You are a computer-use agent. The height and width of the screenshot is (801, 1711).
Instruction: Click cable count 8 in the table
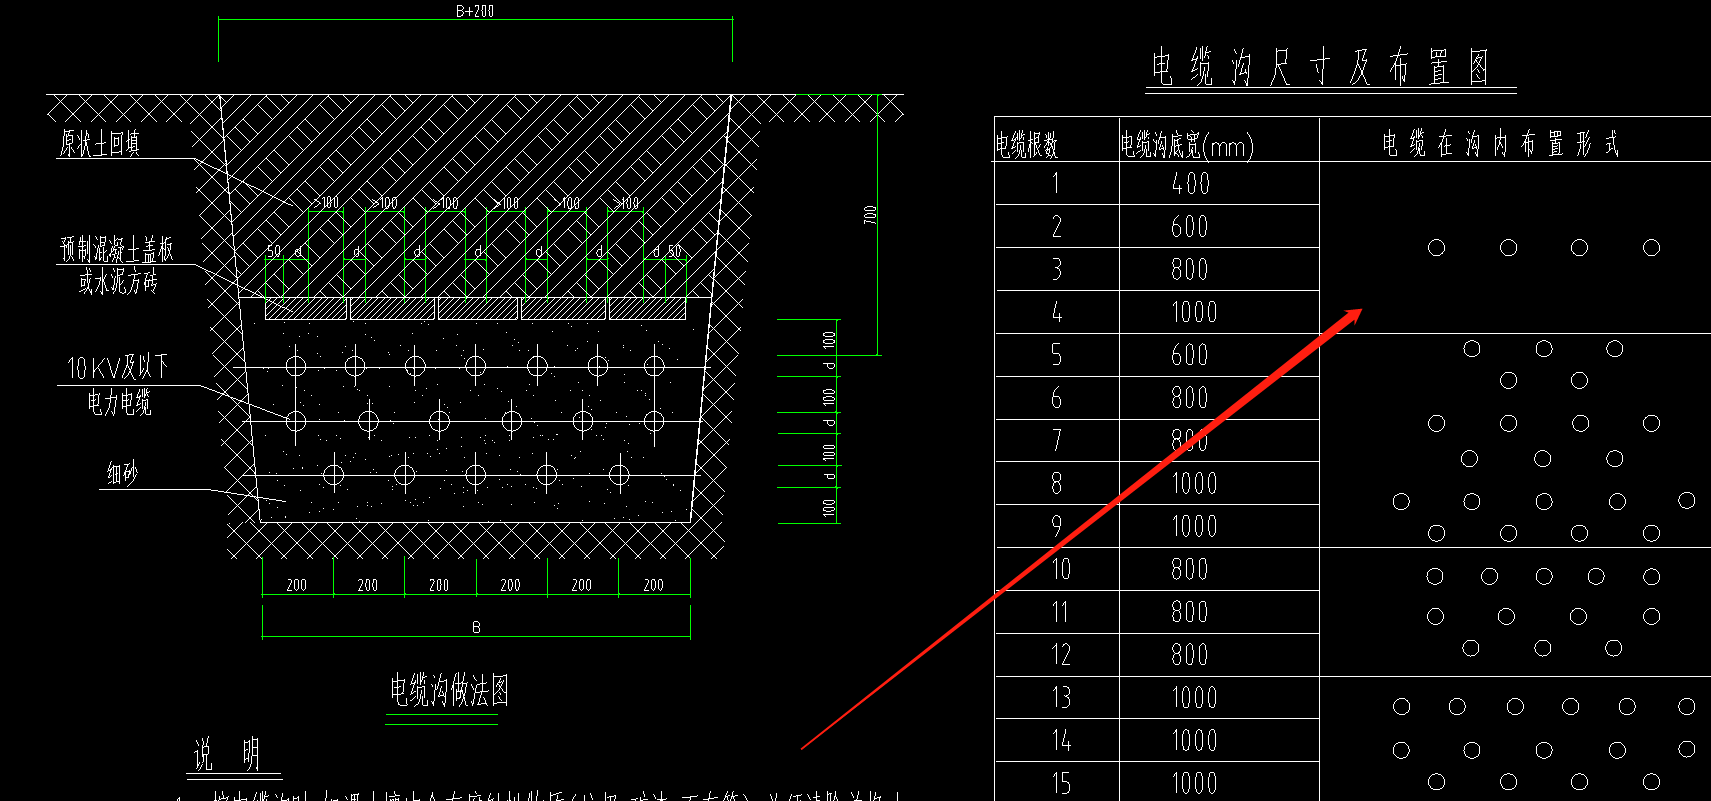click(x=1056, y=483)
